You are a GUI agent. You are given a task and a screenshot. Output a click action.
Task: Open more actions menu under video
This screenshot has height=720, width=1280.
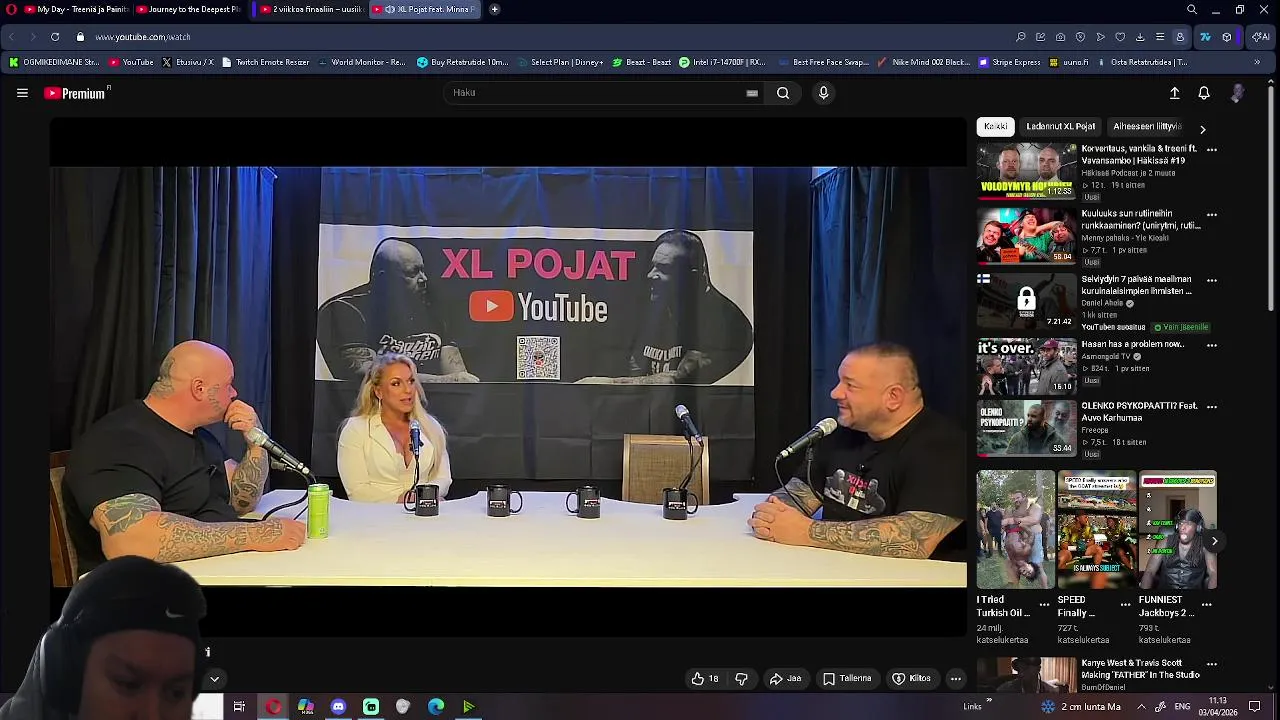[x=956, y=678]
